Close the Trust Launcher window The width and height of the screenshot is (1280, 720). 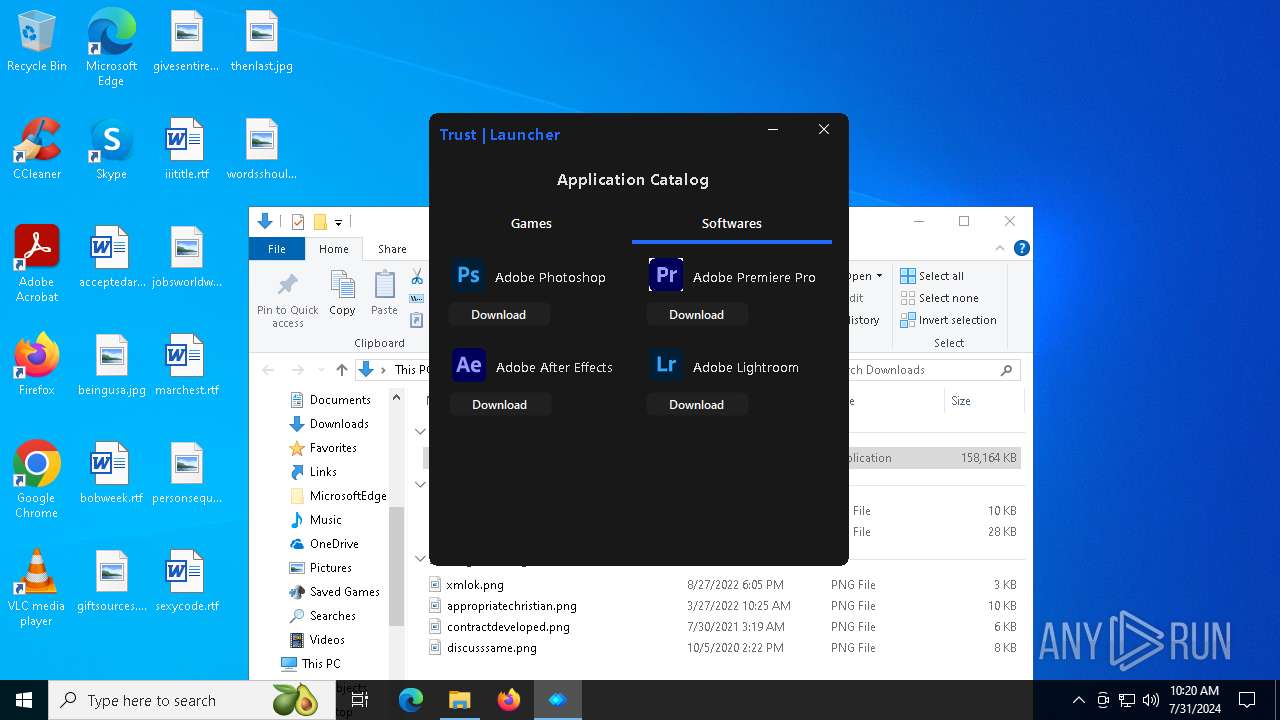824,130
